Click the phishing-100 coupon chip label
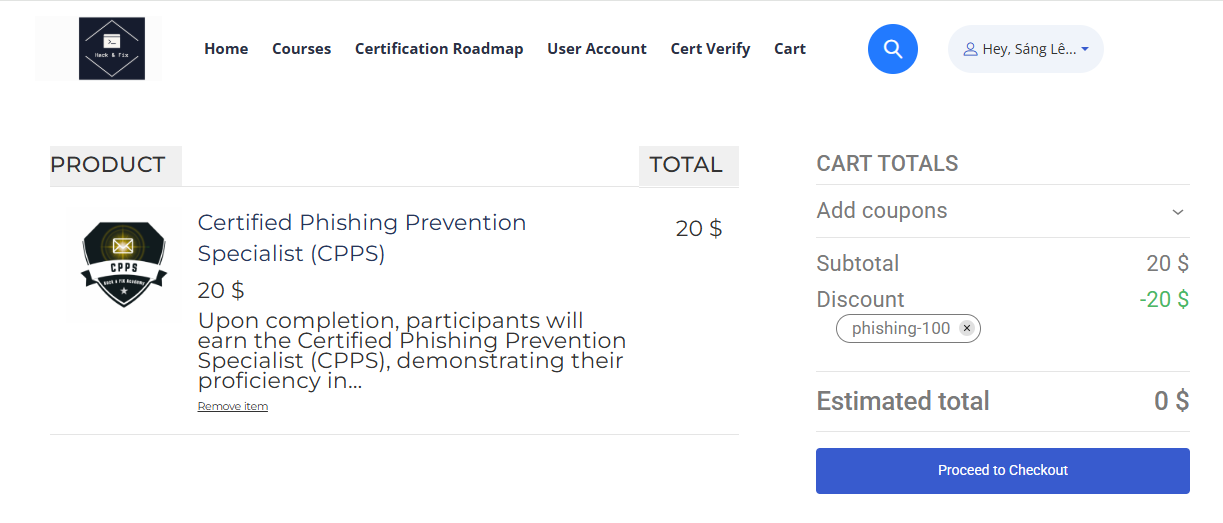 tap(901, 328)
